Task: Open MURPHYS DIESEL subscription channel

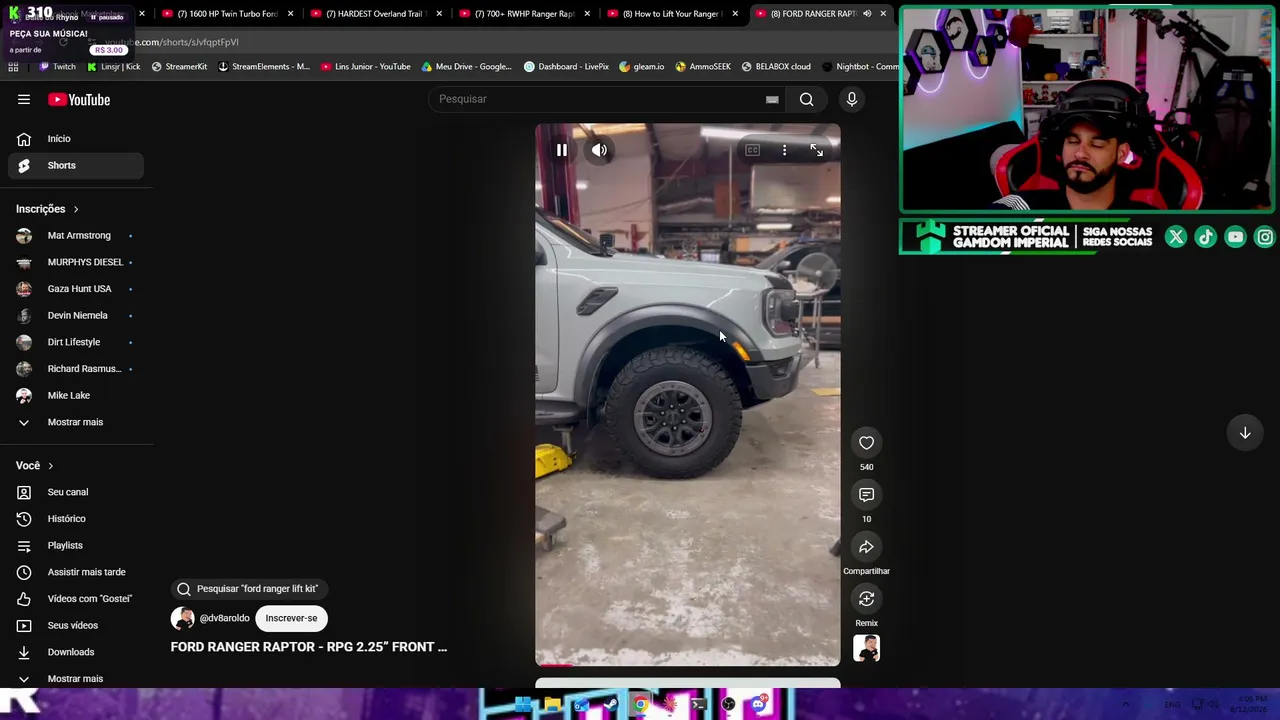Action: tap(76, 262)
